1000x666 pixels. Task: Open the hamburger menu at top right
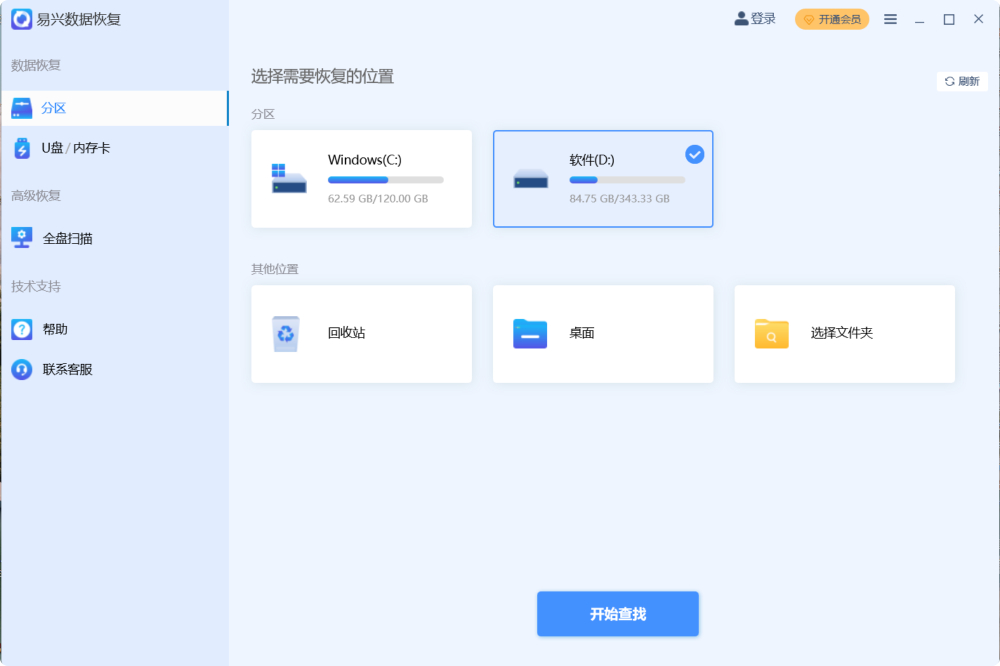tap(890, 18)
